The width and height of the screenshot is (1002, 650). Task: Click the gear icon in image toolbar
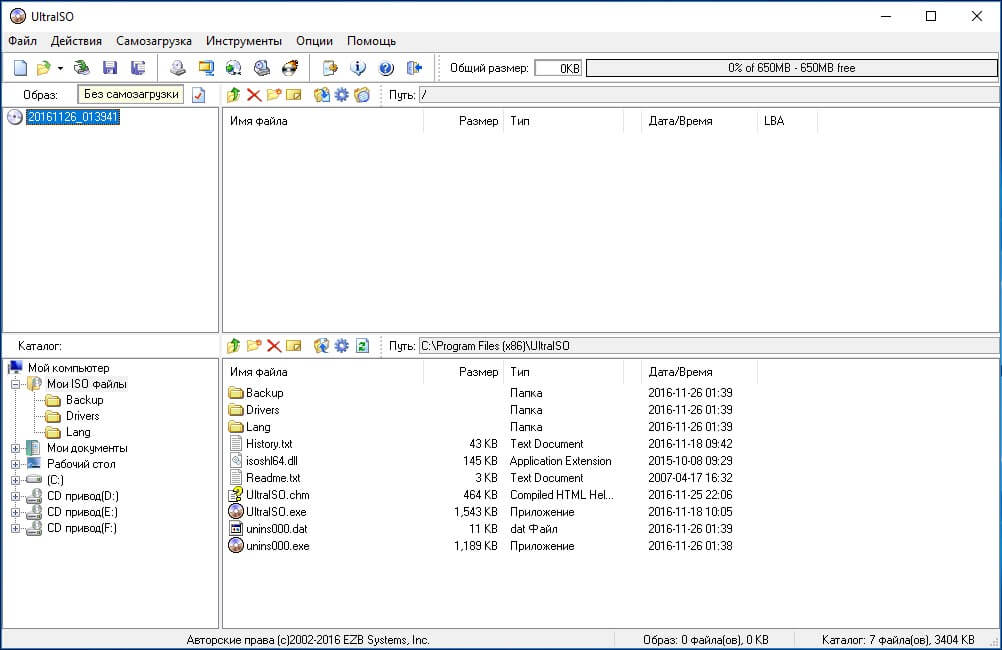coord(342,95)
